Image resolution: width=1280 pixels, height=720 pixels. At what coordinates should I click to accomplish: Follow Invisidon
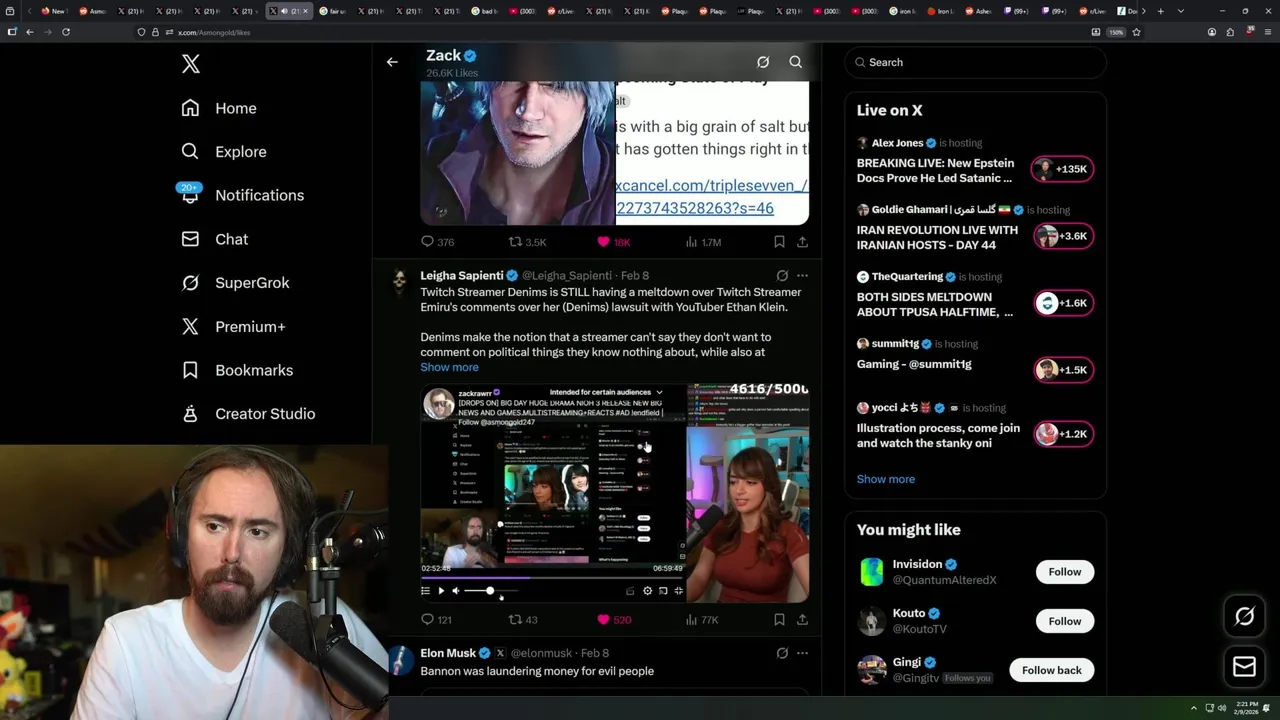[1064, 572]
